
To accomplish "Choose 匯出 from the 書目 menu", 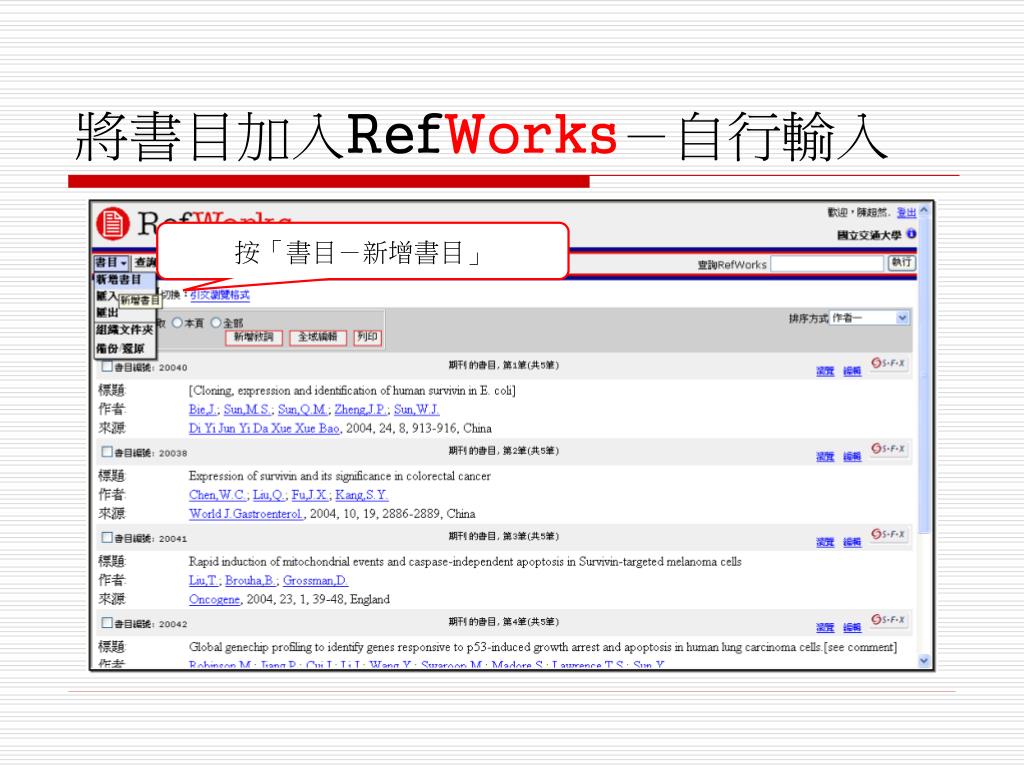I will pos(108,313).
